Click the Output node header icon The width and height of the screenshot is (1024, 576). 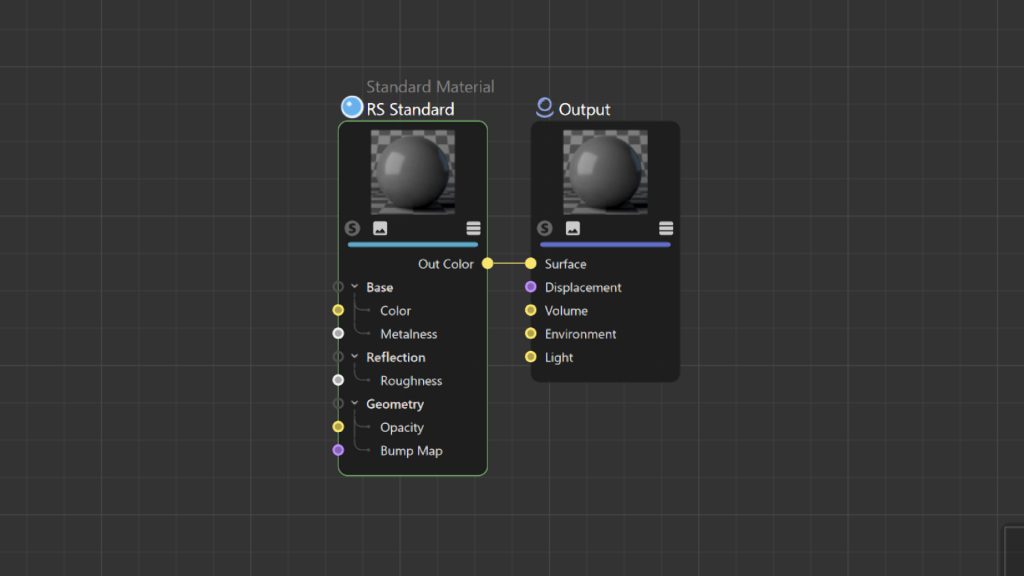pyautogui.click(x=544, y=108)
